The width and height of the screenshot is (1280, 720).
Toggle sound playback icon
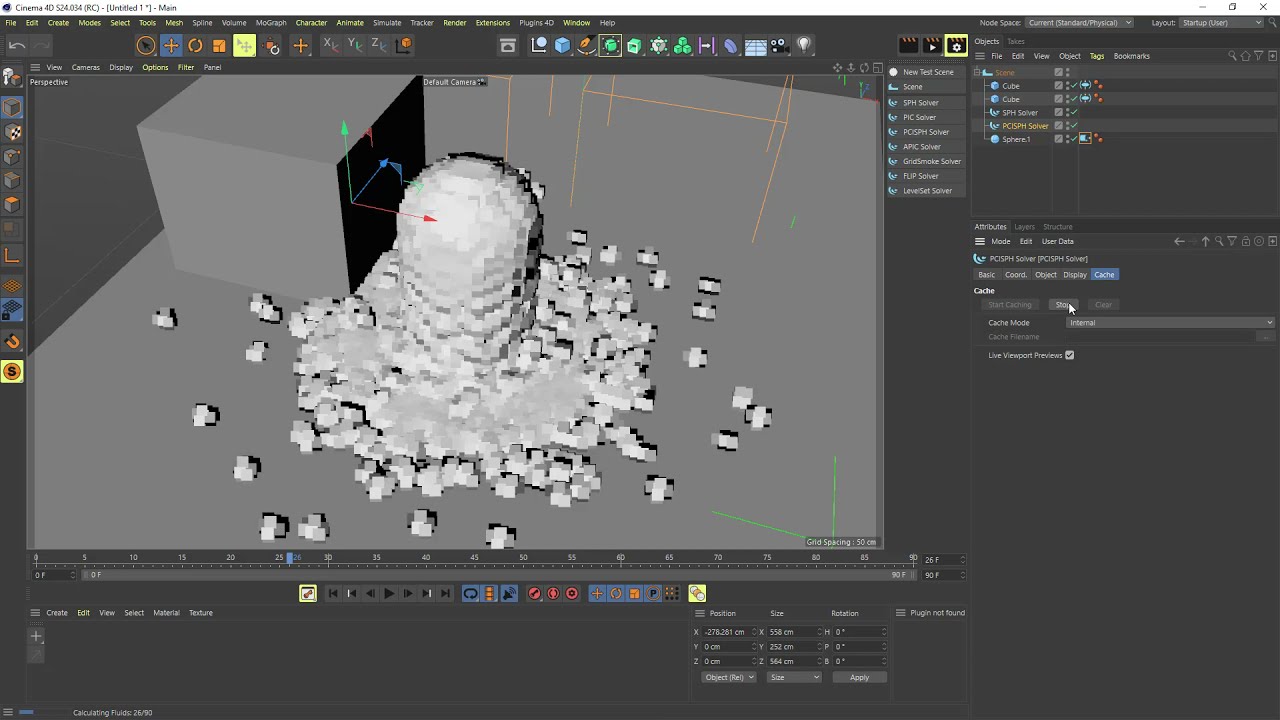[509, 594]
